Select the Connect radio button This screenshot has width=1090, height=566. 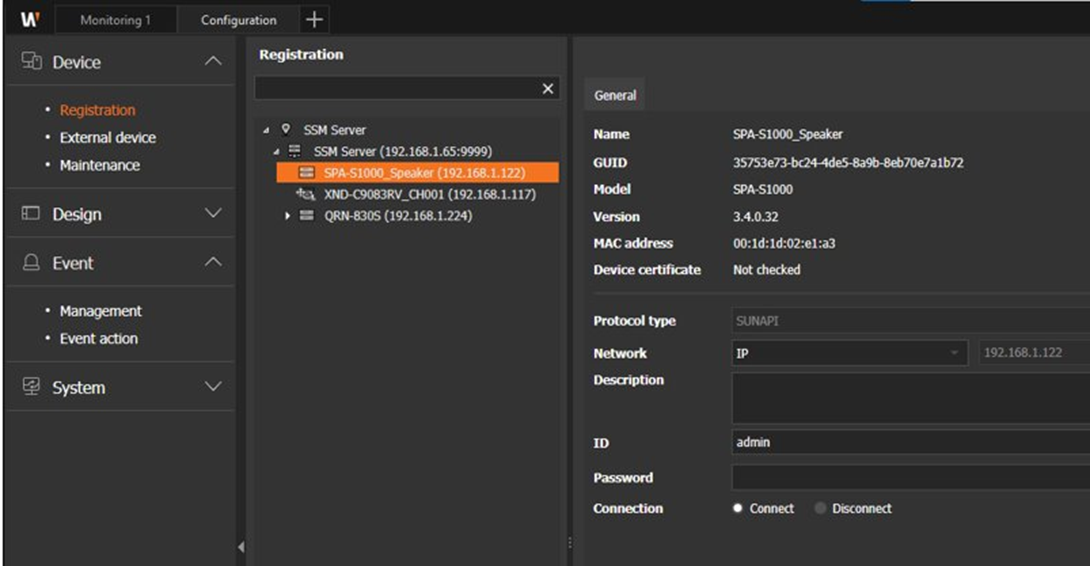pyautogui.click(x=738, y=508)
